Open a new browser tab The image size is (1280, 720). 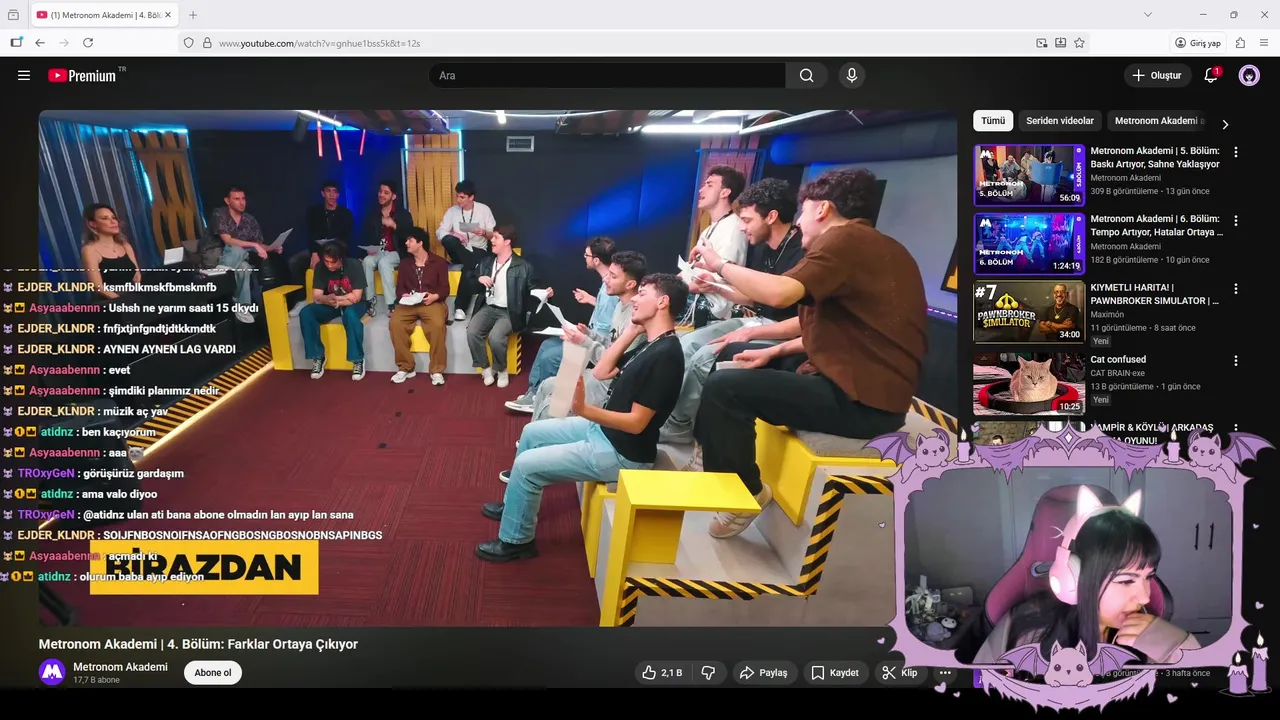coord(193,15)
